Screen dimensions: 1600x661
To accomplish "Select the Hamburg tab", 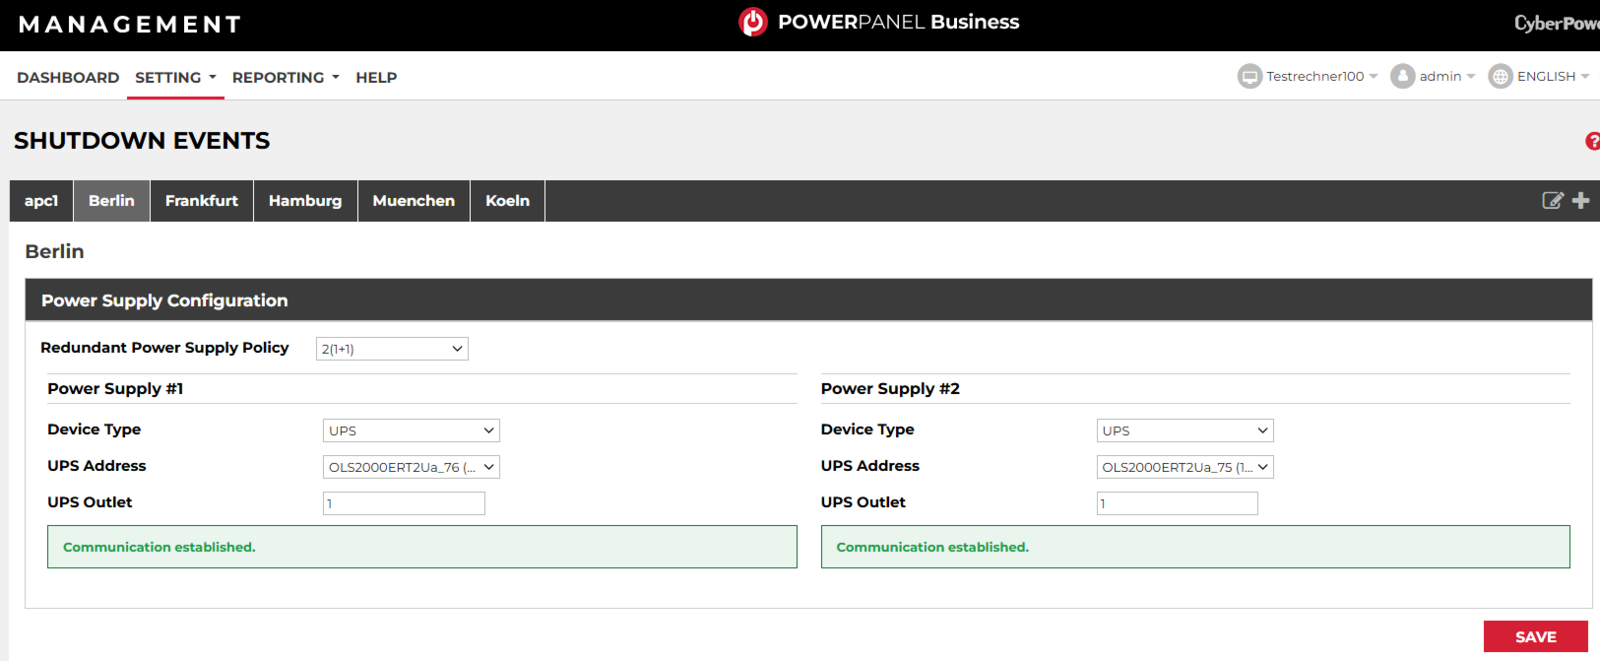I will (x=305, y=201).
